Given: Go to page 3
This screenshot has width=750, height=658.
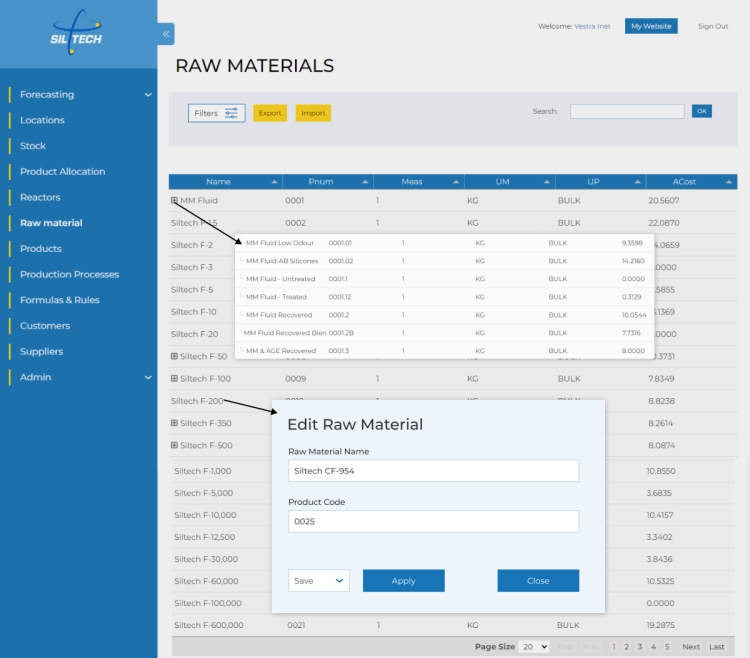Looking at the screenshot, I should [640, 647].
